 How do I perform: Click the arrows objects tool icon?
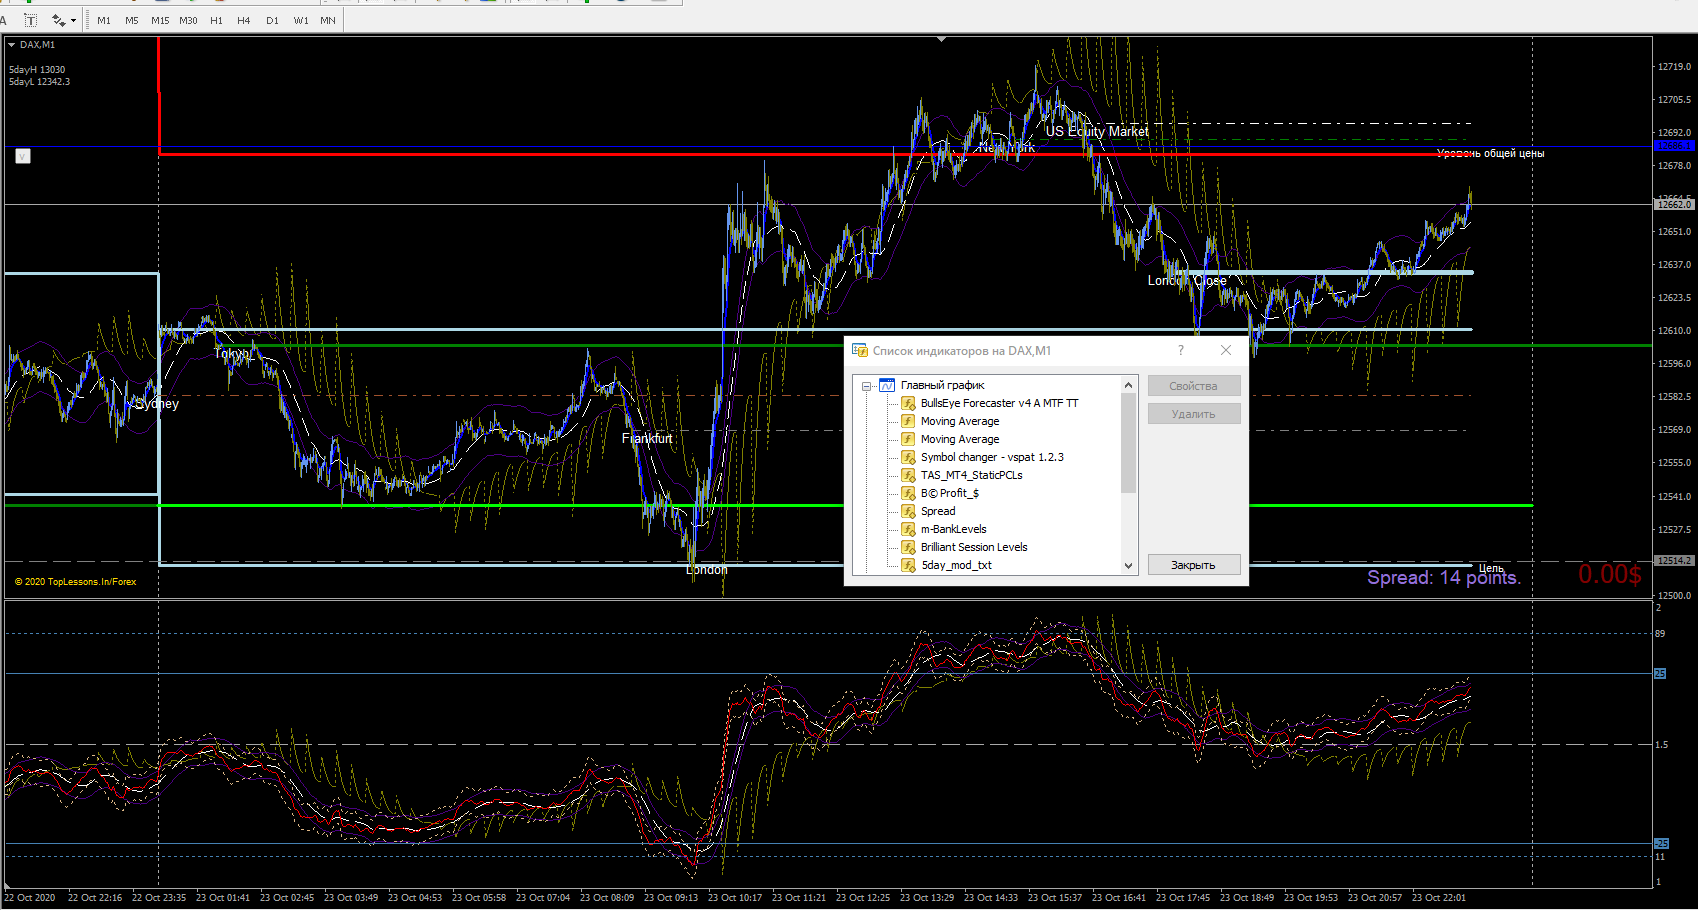(x=58, y=20)
